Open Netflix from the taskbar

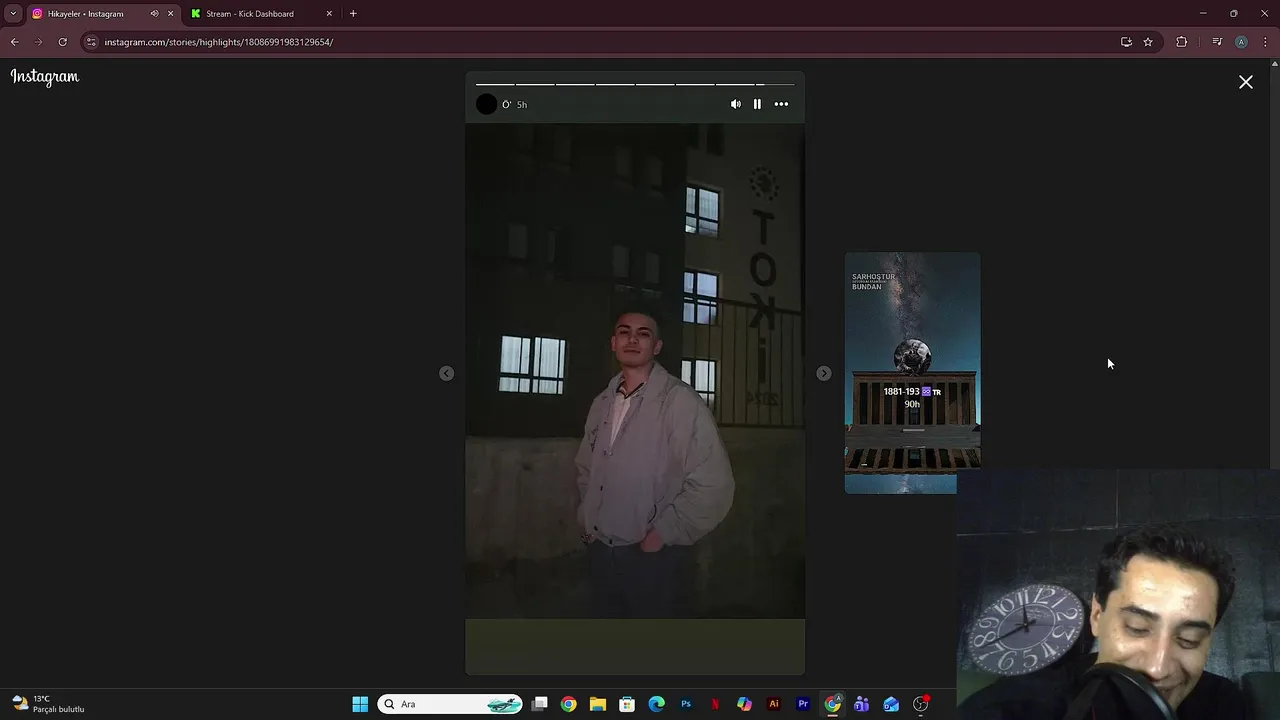click(x=715, y=704)
